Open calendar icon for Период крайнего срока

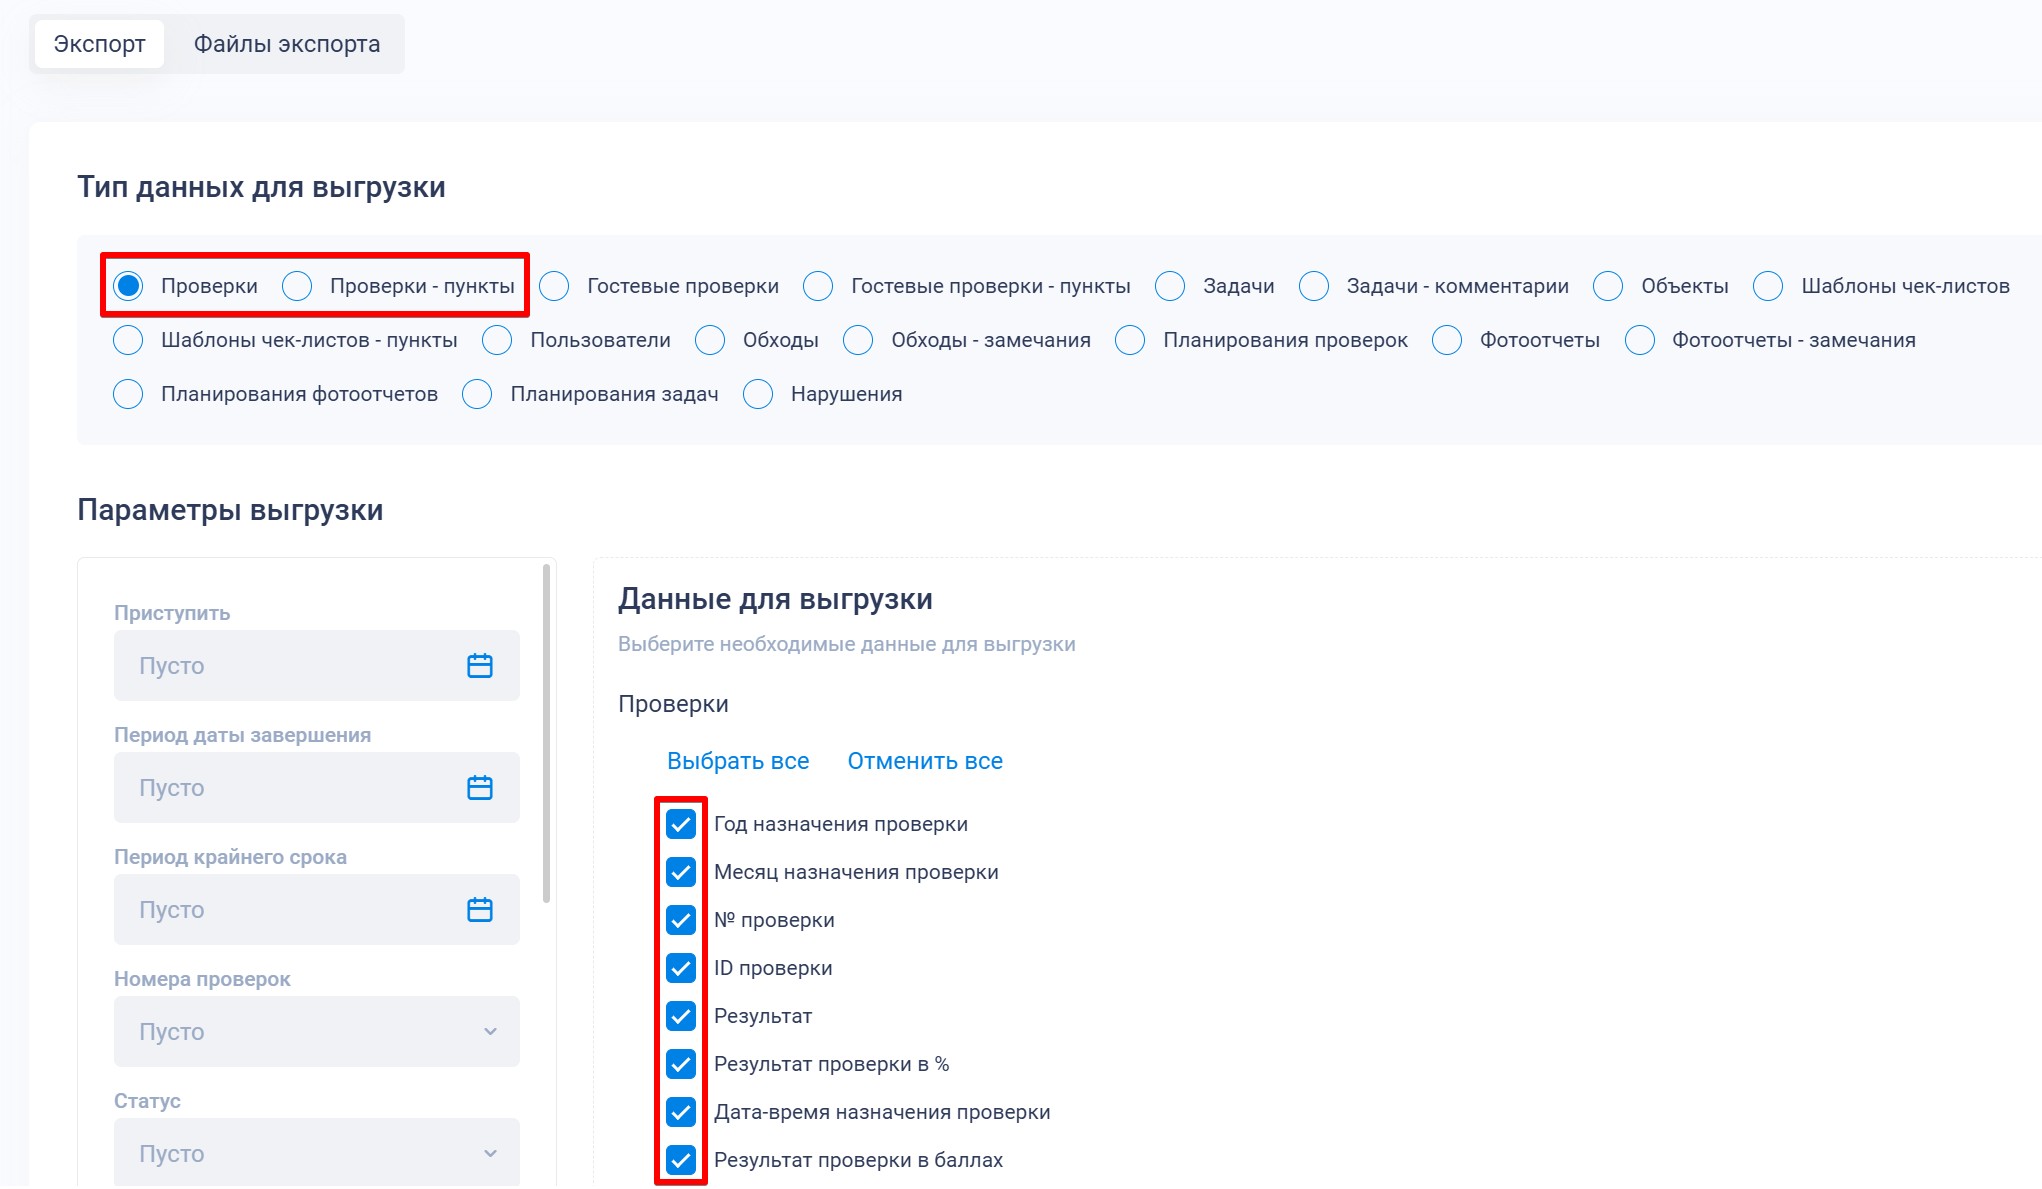(x=479, y=910)
